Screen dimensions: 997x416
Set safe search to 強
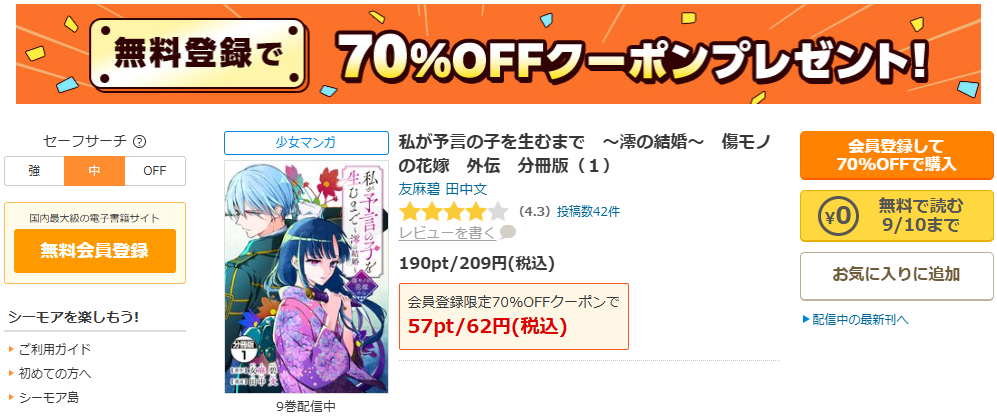pyautogui.click(x=34, y=171)
